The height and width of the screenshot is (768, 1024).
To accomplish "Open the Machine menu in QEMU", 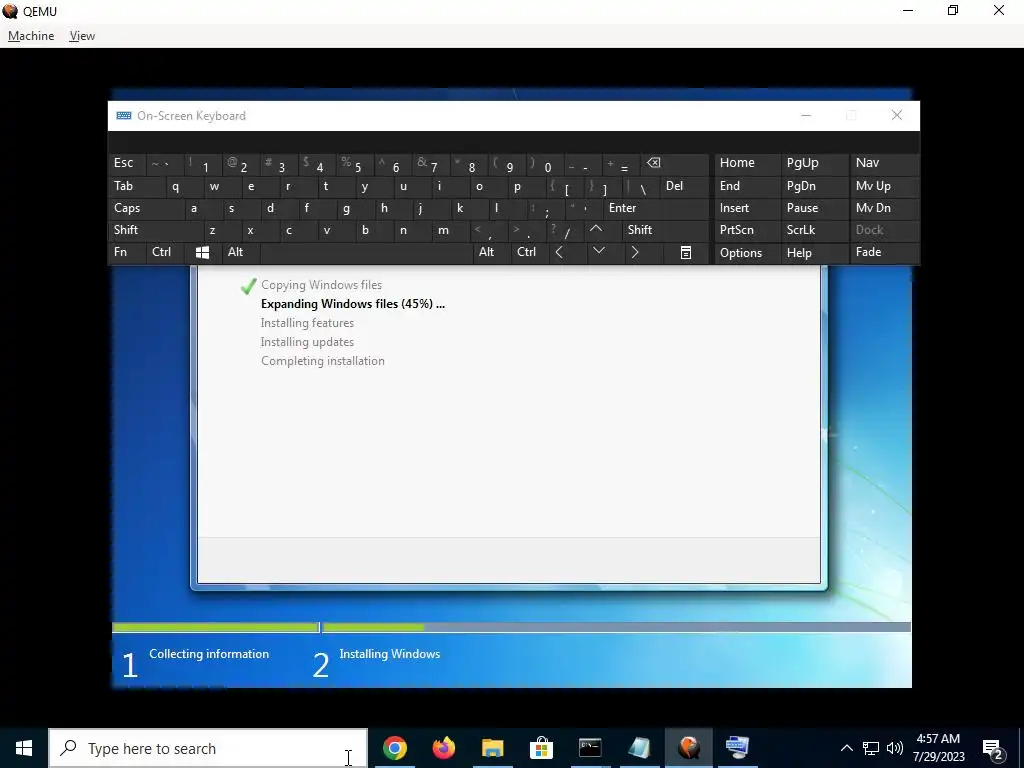I will tap(31, 36).
